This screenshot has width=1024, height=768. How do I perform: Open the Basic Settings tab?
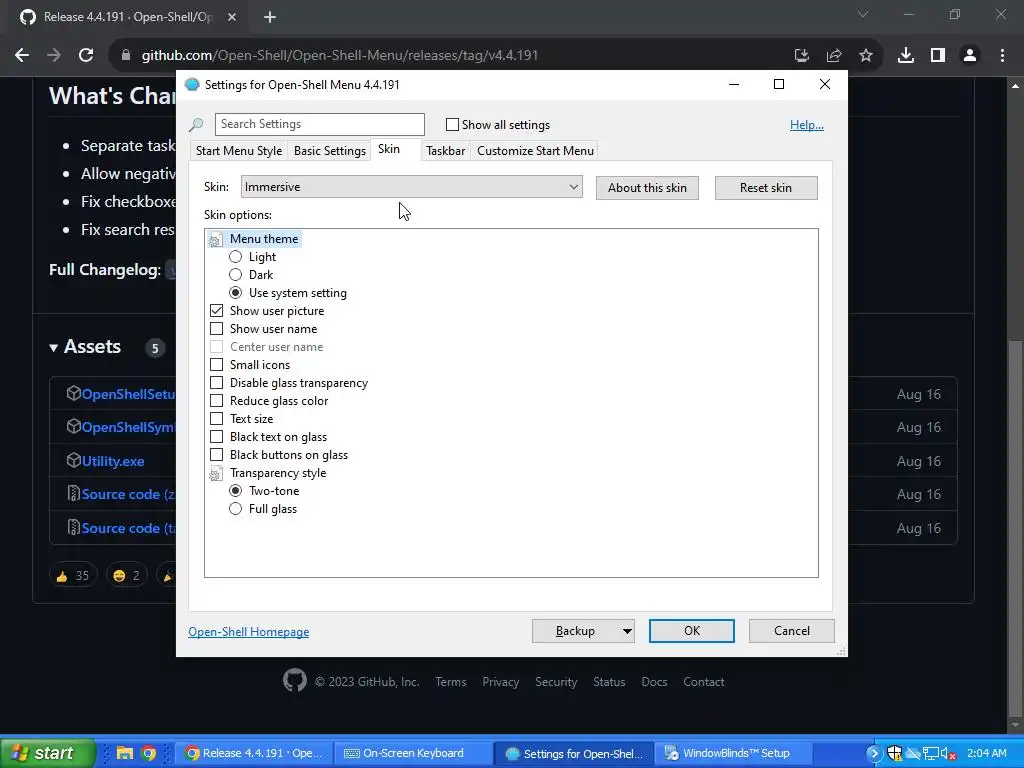330,151
